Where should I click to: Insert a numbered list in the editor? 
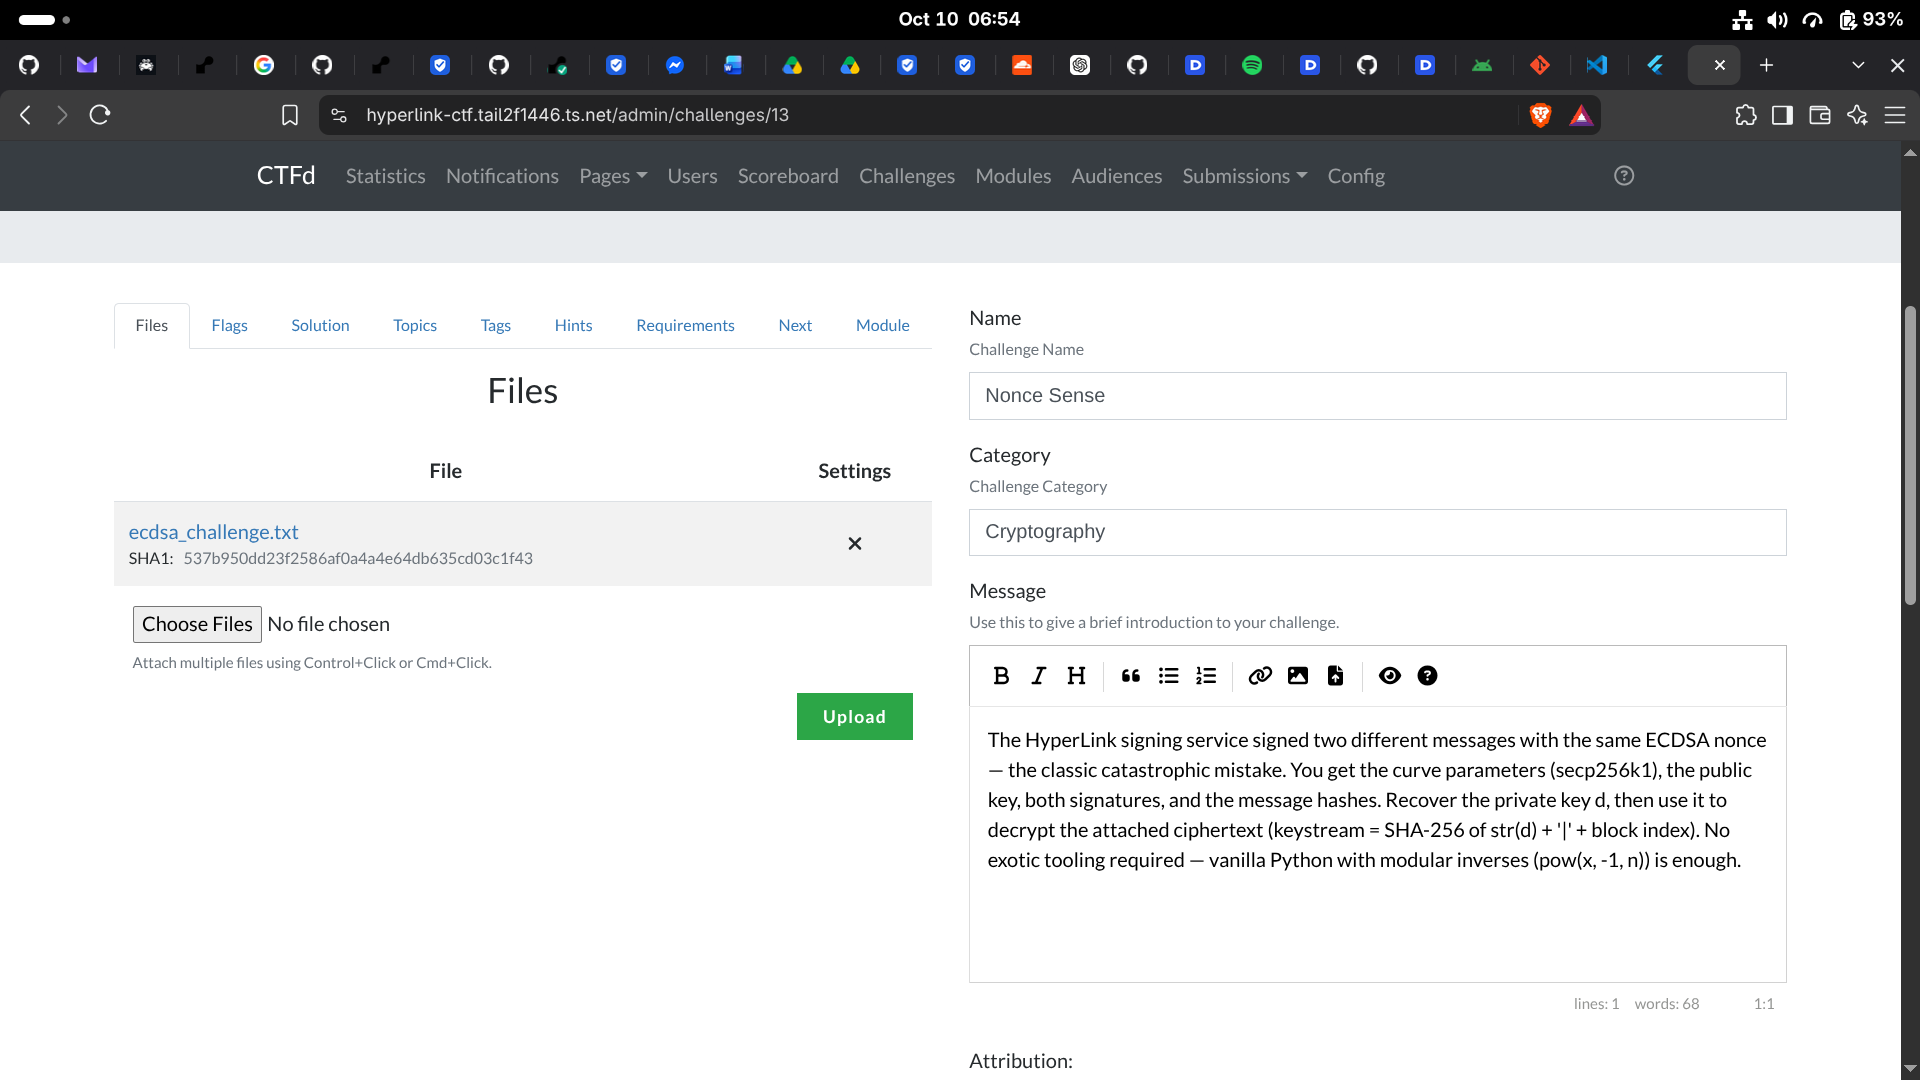tap(1206, 676)
